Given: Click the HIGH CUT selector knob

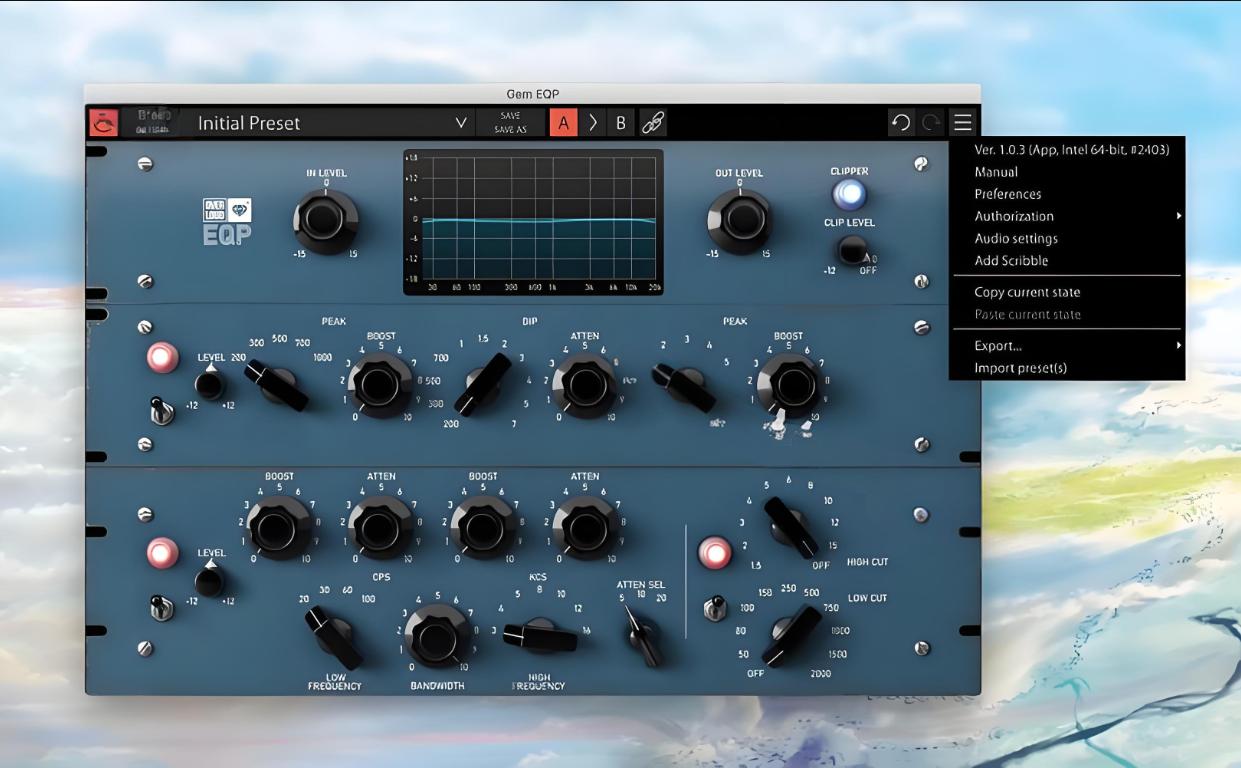Looking at the screenshot, I should click(x=790, y=527).
